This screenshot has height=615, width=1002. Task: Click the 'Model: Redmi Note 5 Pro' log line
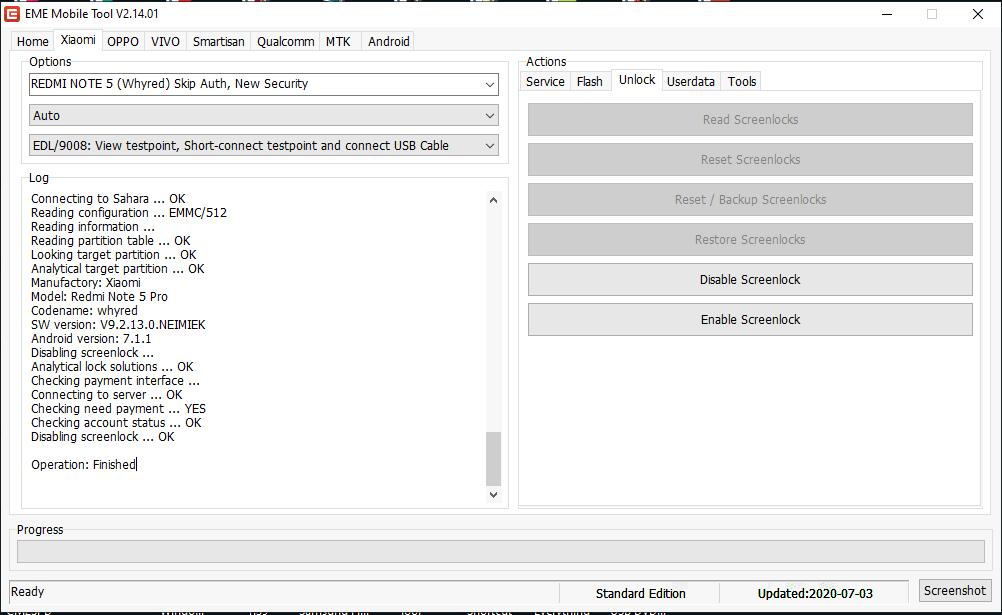pos(99,297)
